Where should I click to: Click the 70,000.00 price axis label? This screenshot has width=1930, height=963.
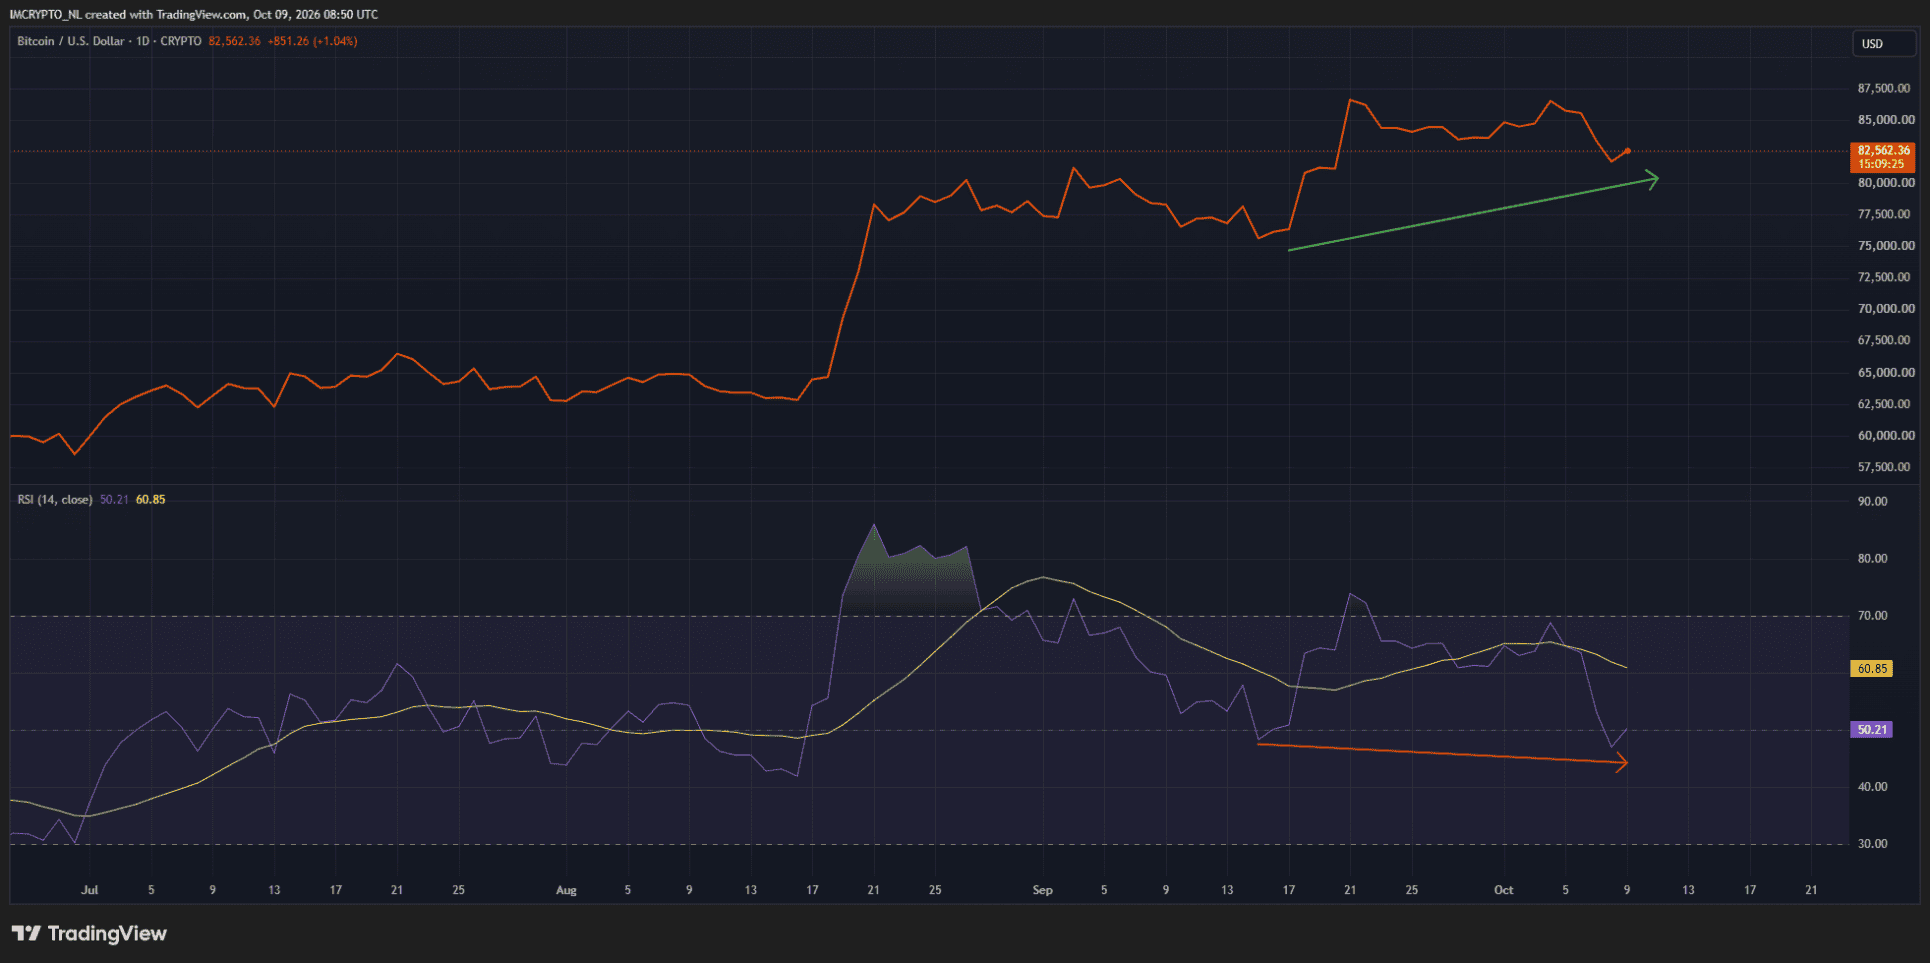(x=1886, y=309)
